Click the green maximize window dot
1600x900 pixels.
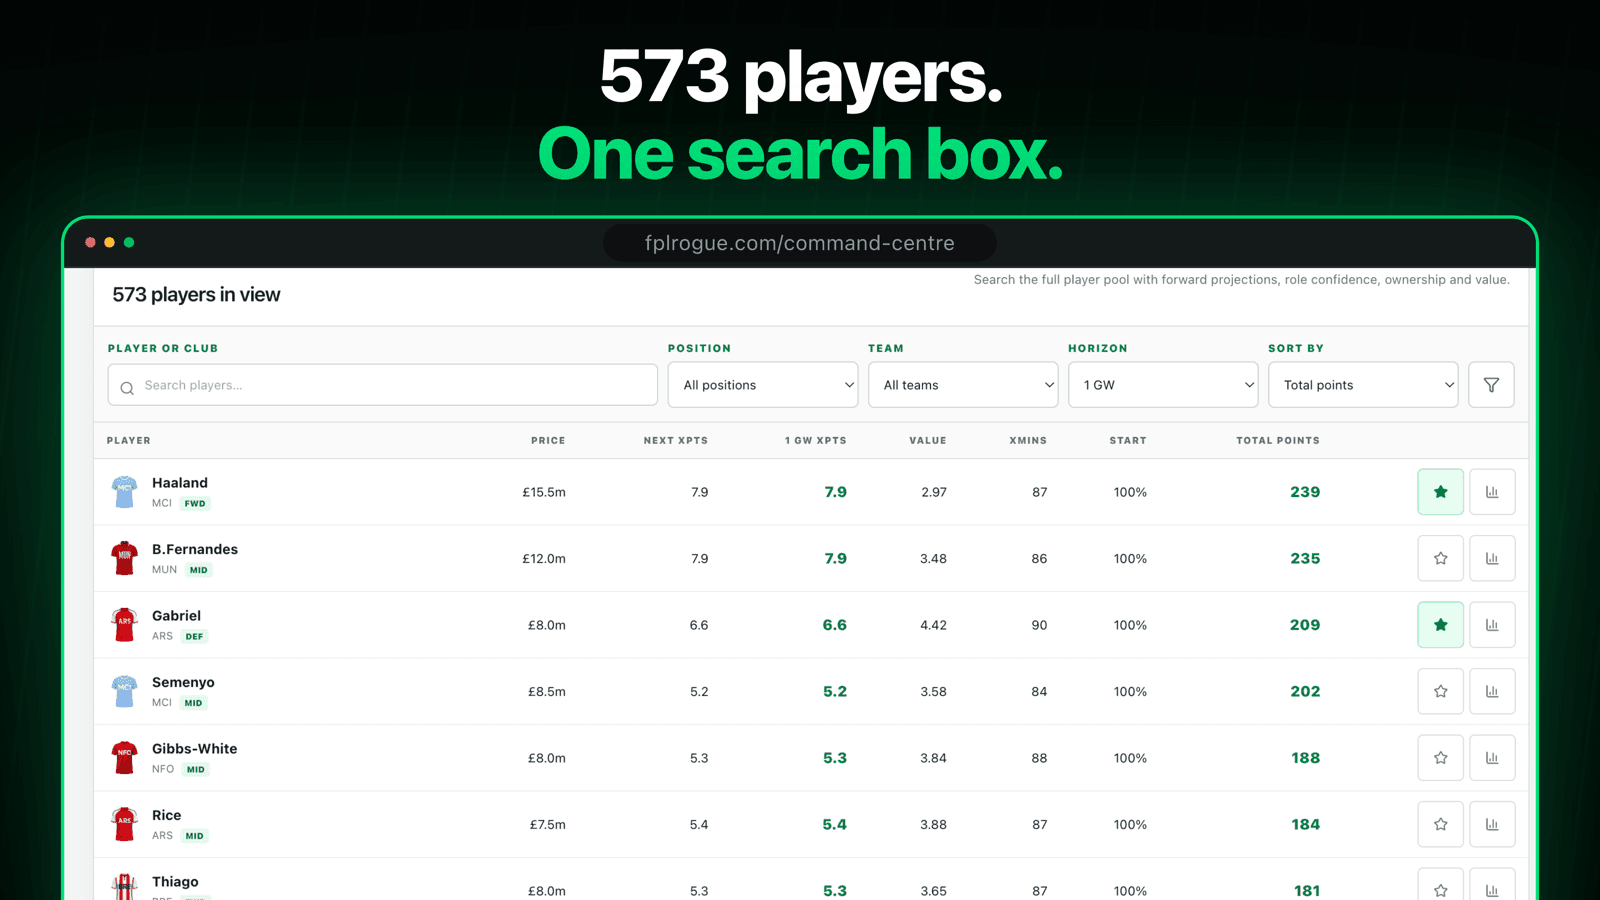[x=129, y=242]
